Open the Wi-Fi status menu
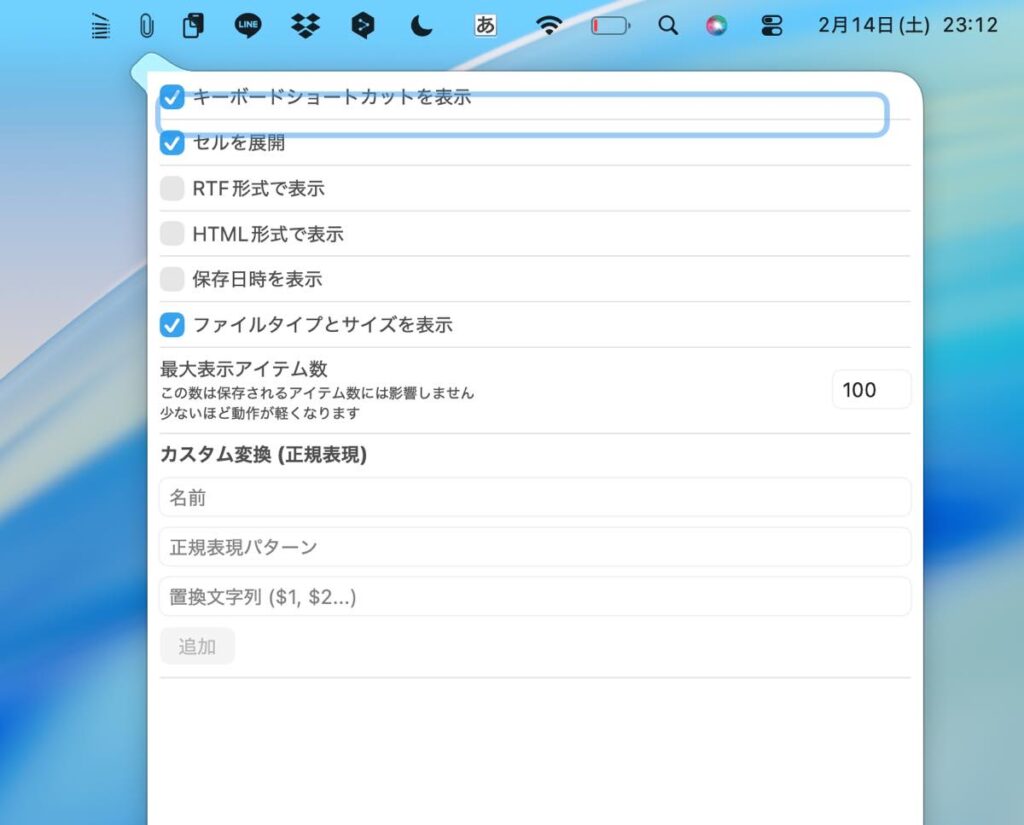The height and width of the screenshot is (825, 1024). click(549, 26)
